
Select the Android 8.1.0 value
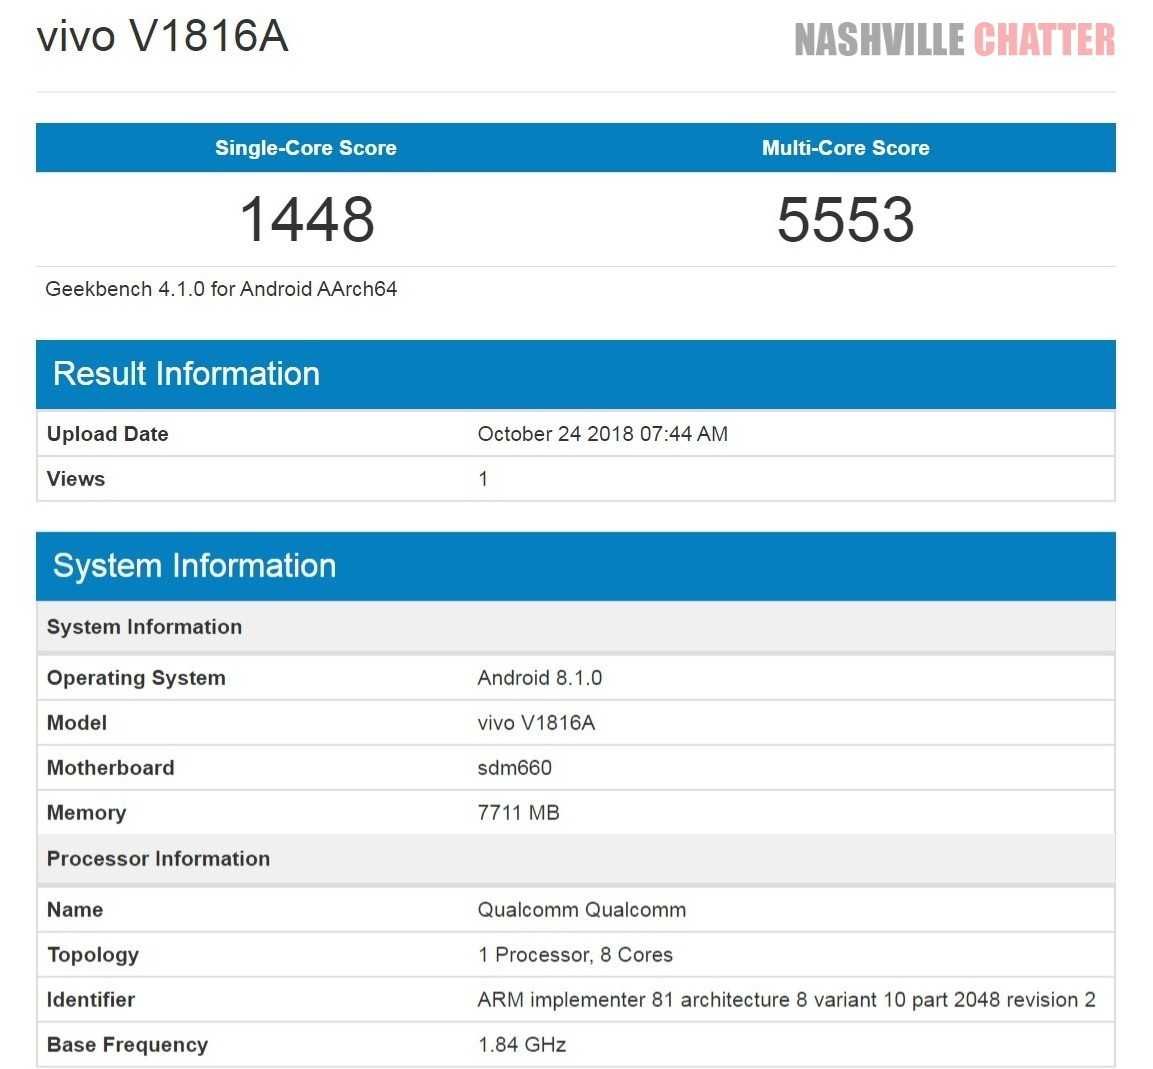click(x=540, y=678)
